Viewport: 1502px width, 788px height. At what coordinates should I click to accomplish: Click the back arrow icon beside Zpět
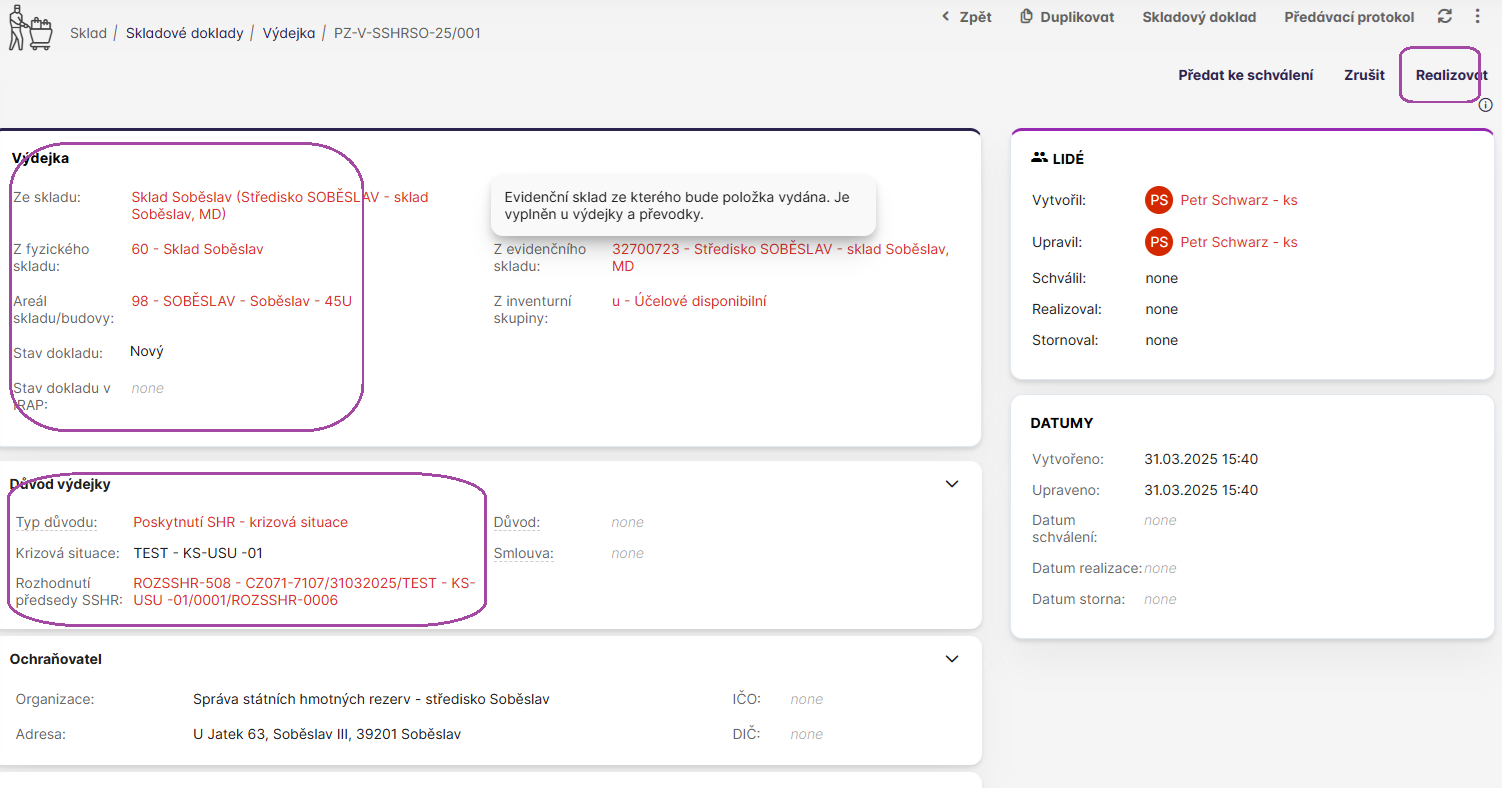coord(945,17)
